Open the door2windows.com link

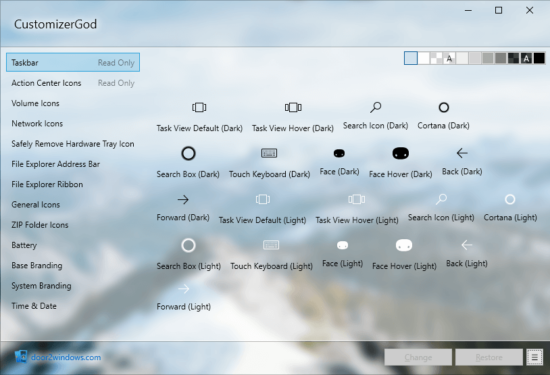[66, 357]
